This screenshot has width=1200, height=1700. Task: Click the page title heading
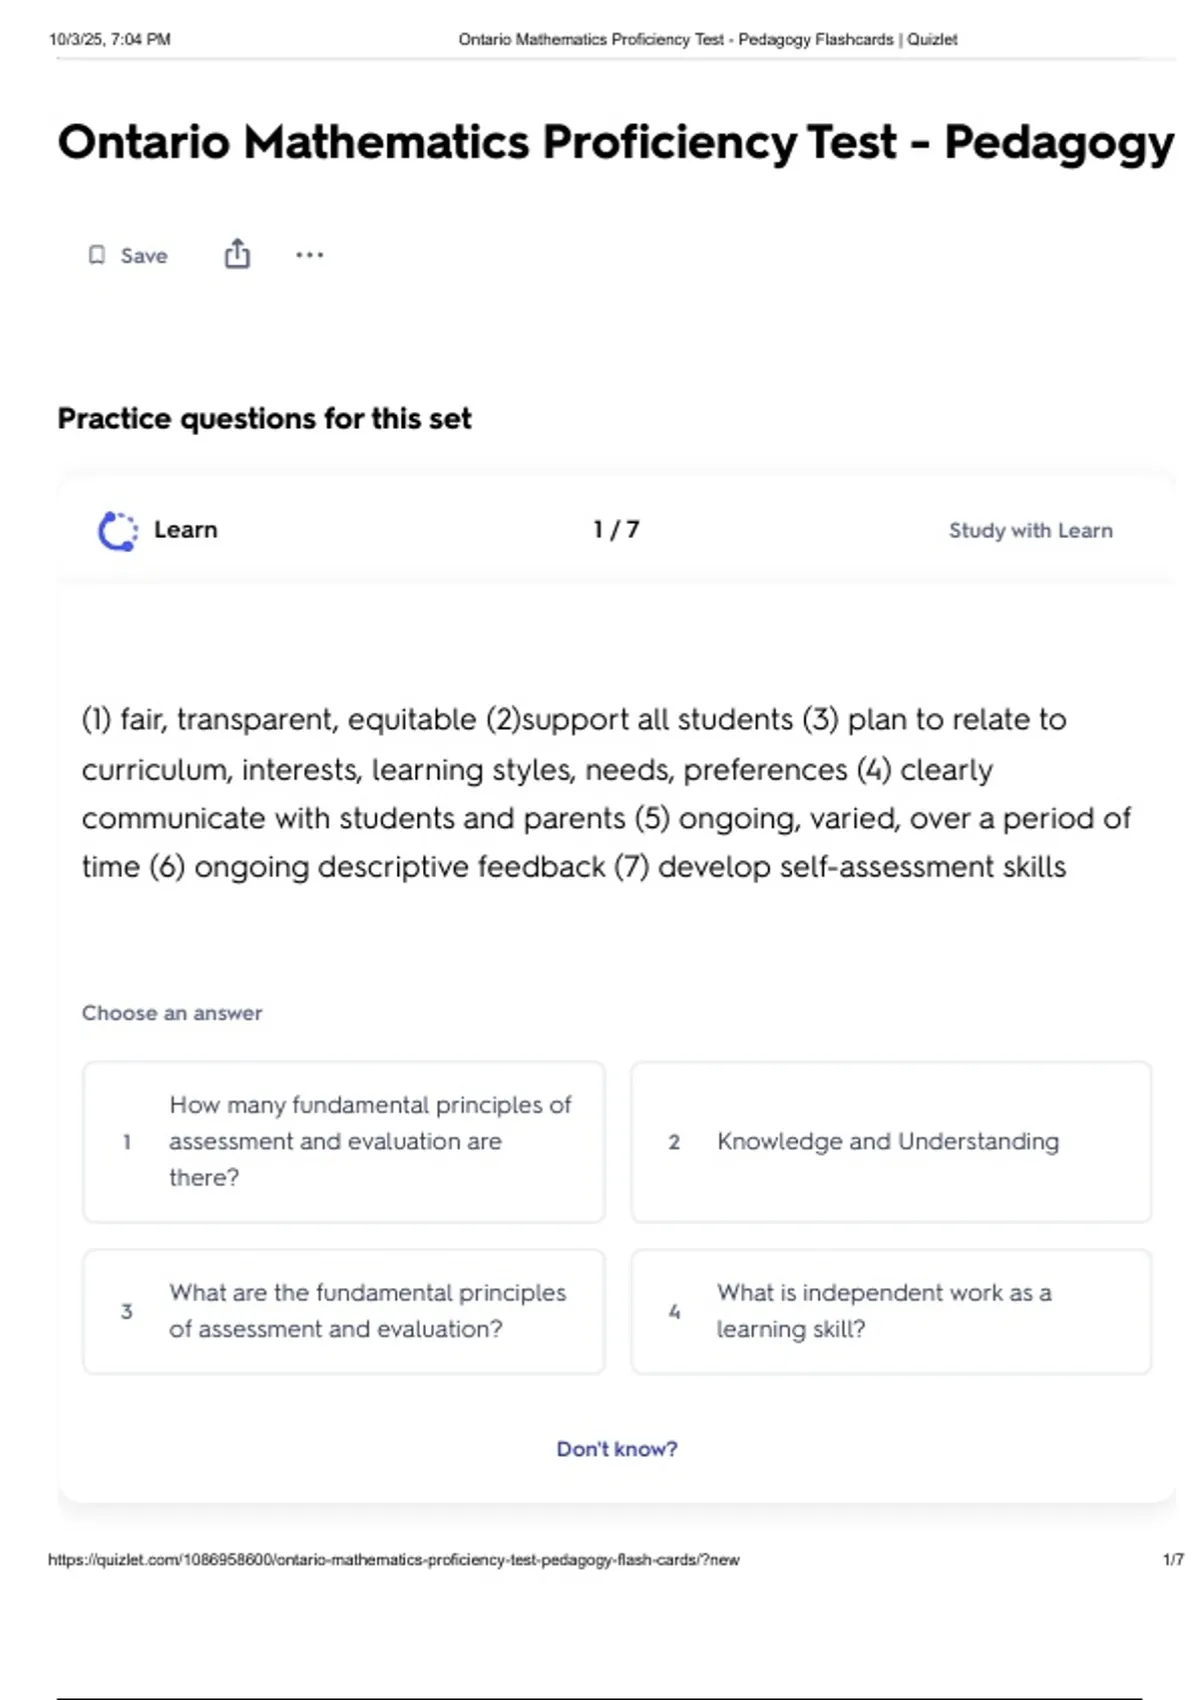[615, 142]
